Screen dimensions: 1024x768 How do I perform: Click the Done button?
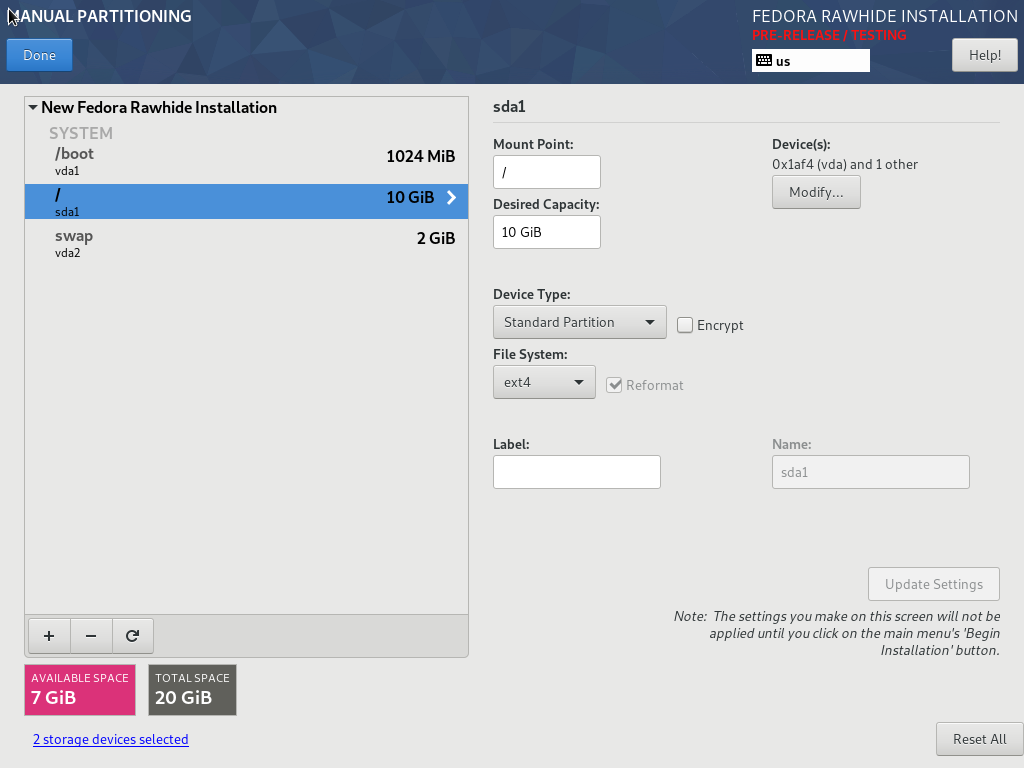point(39,56)
